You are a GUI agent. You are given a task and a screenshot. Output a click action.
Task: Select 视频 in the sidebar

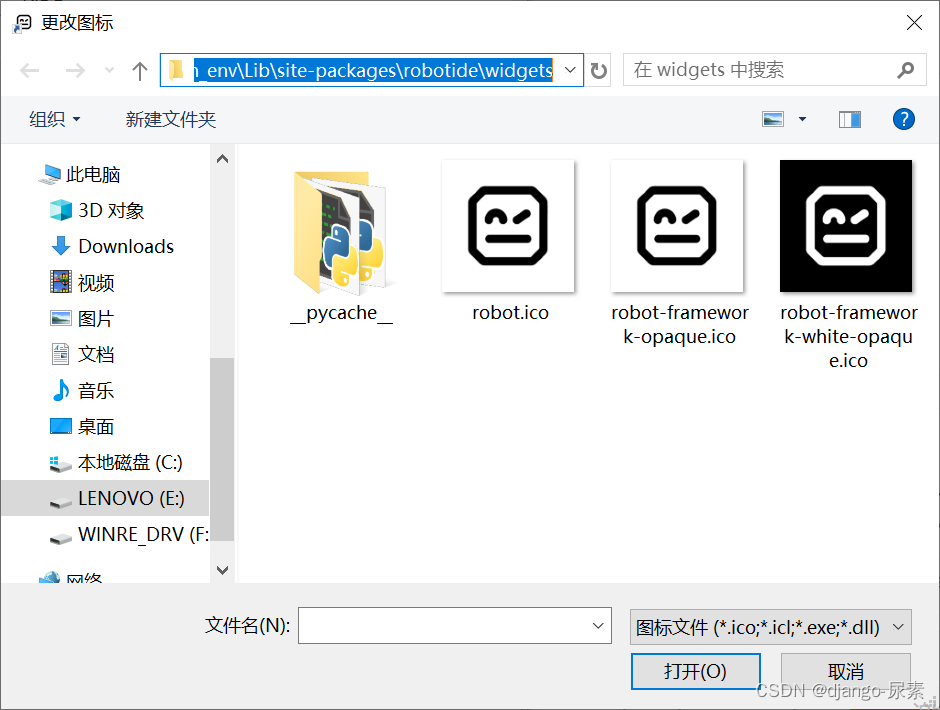[x=95, y=282]
